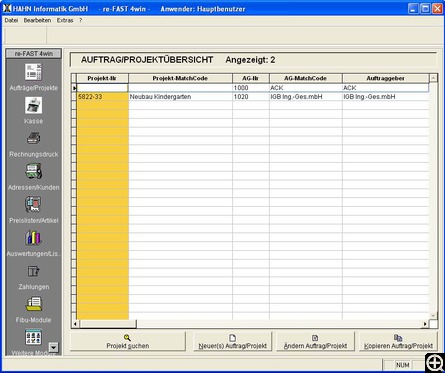Maximize the re-FAST 4win window
This screenshot has width=445, height=373.
(425, 8)
